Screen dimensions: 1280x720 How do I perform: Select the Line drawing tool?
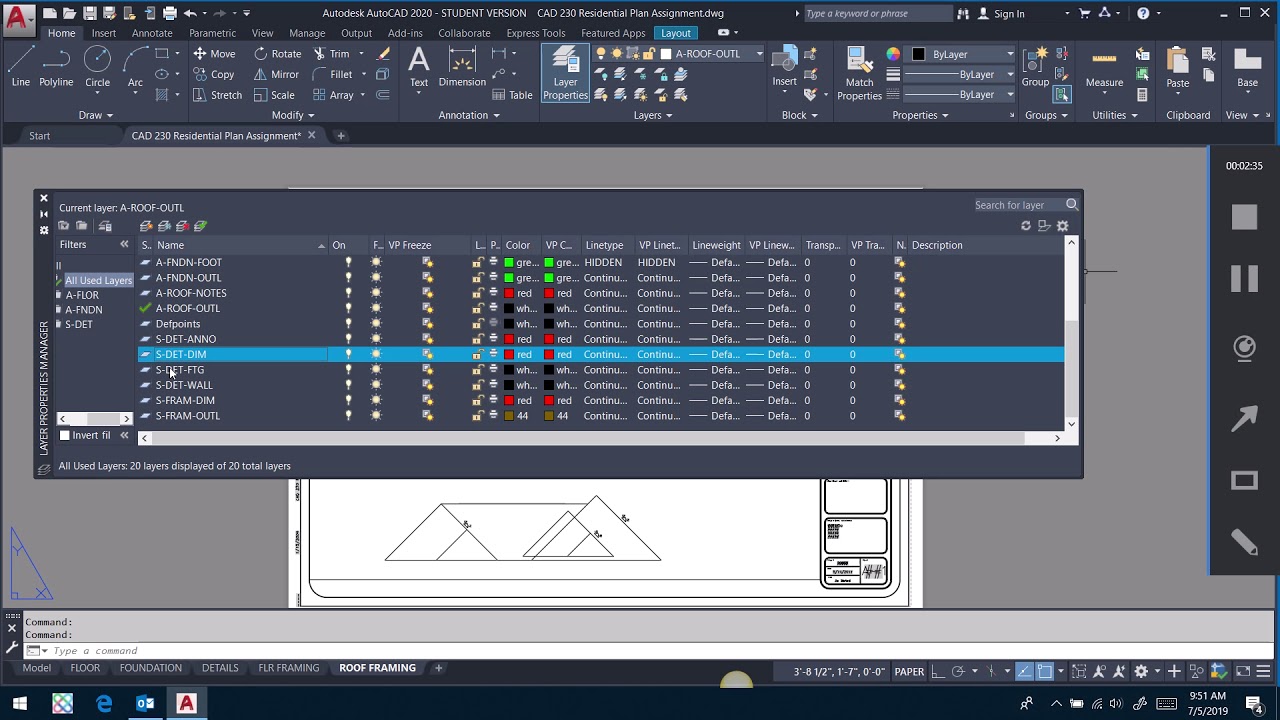coord(20,68)
